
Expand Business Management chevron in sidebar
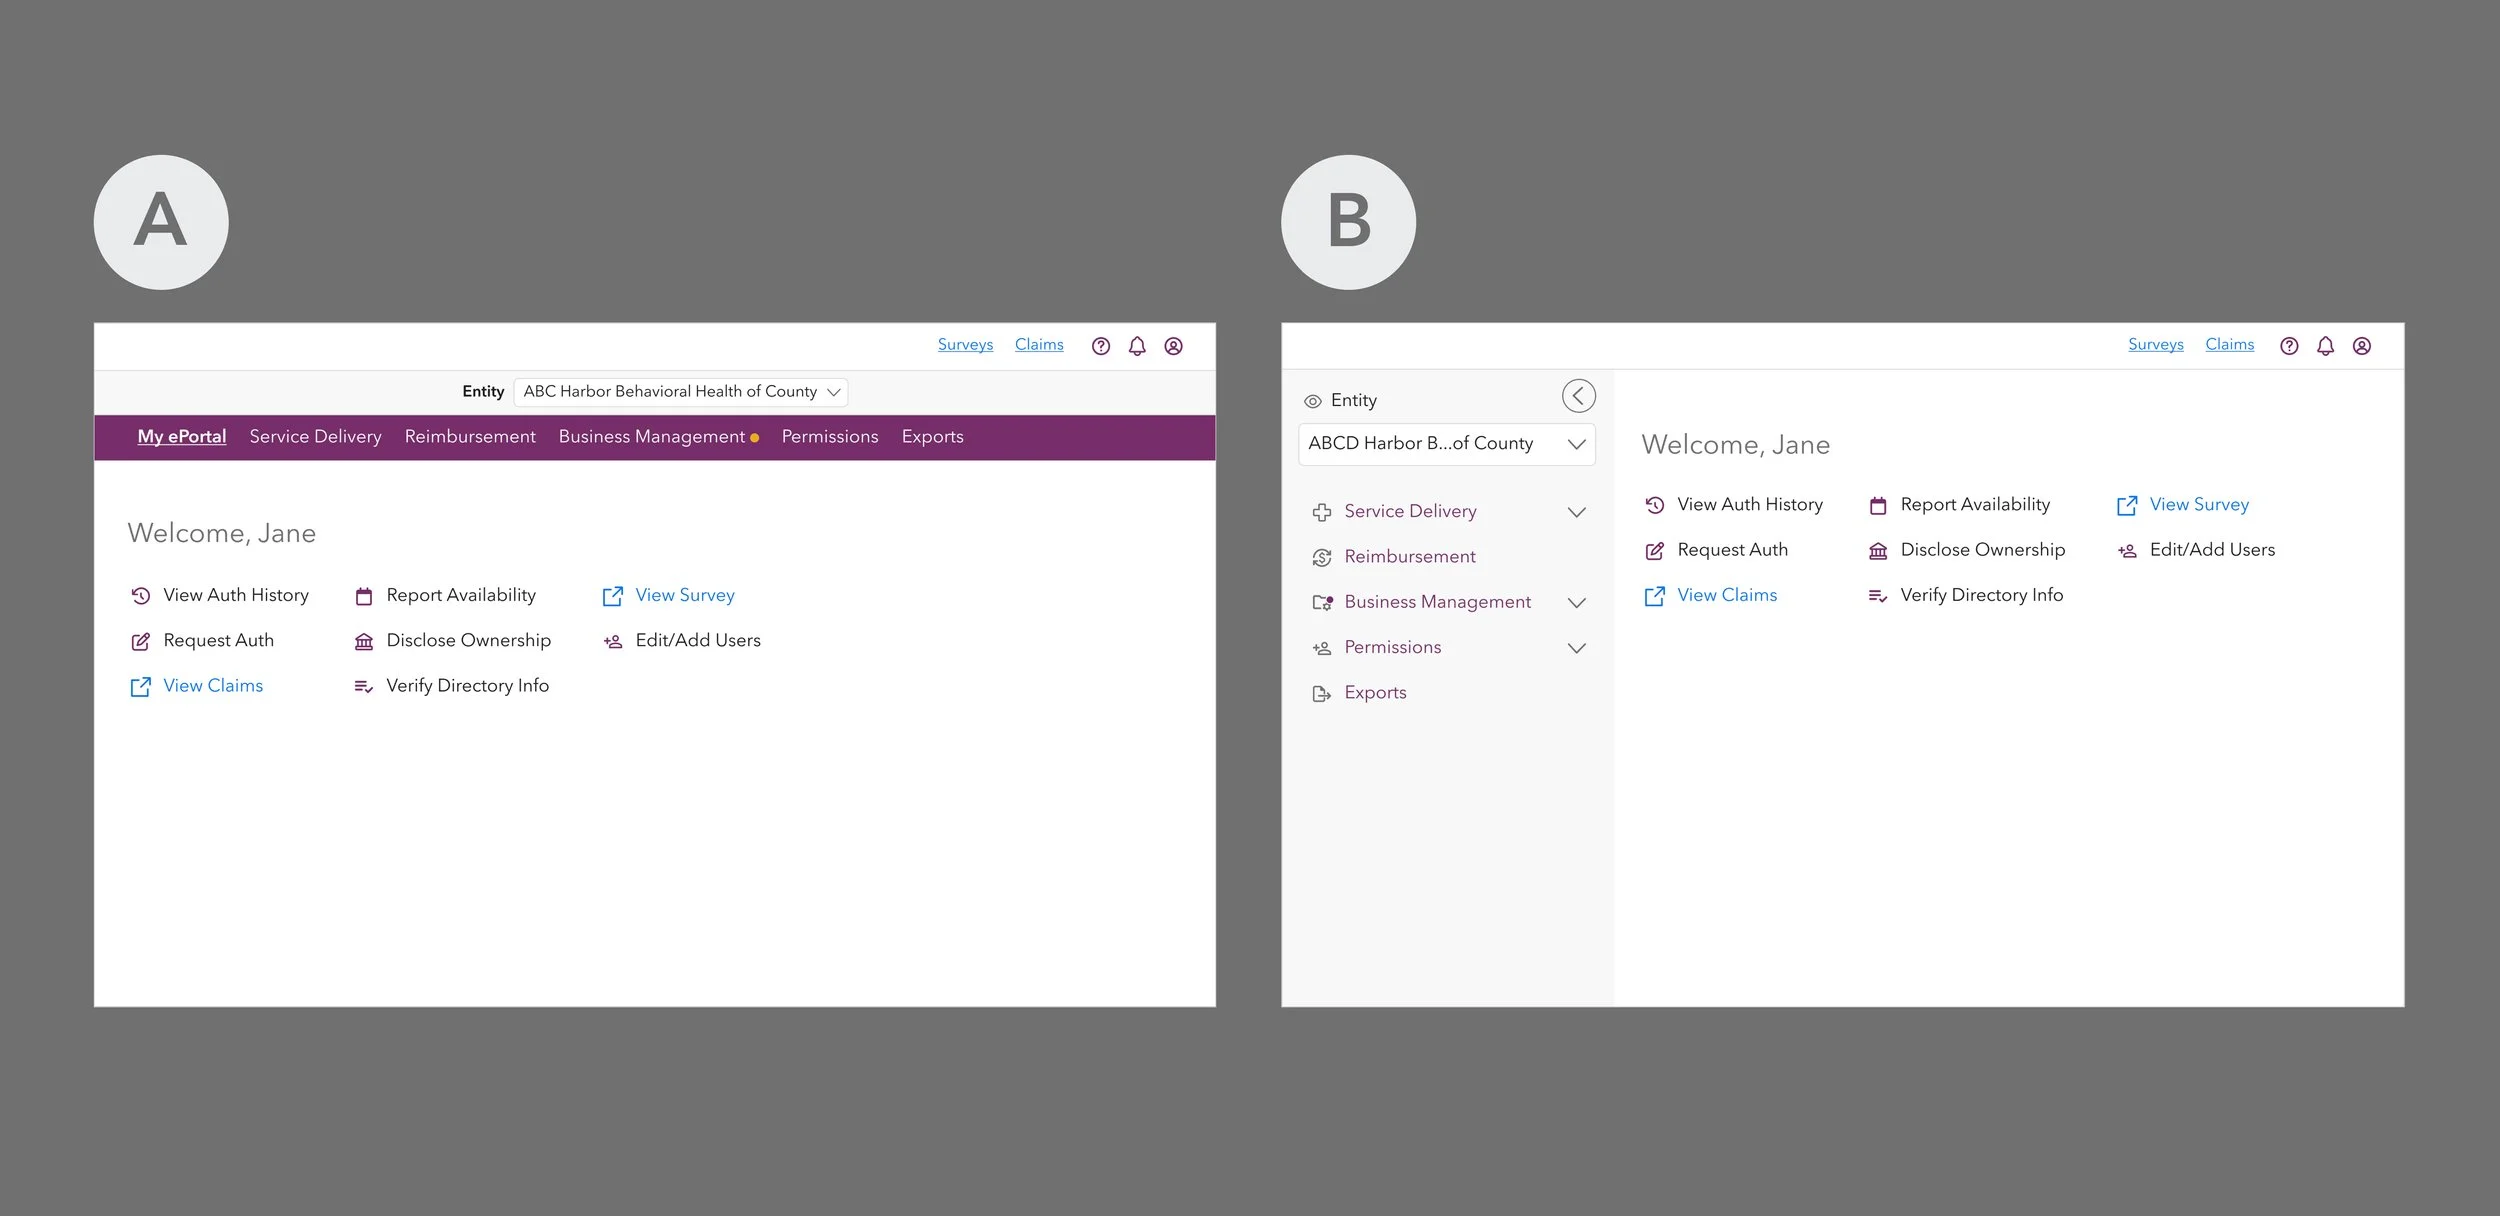click(1576, 603)
